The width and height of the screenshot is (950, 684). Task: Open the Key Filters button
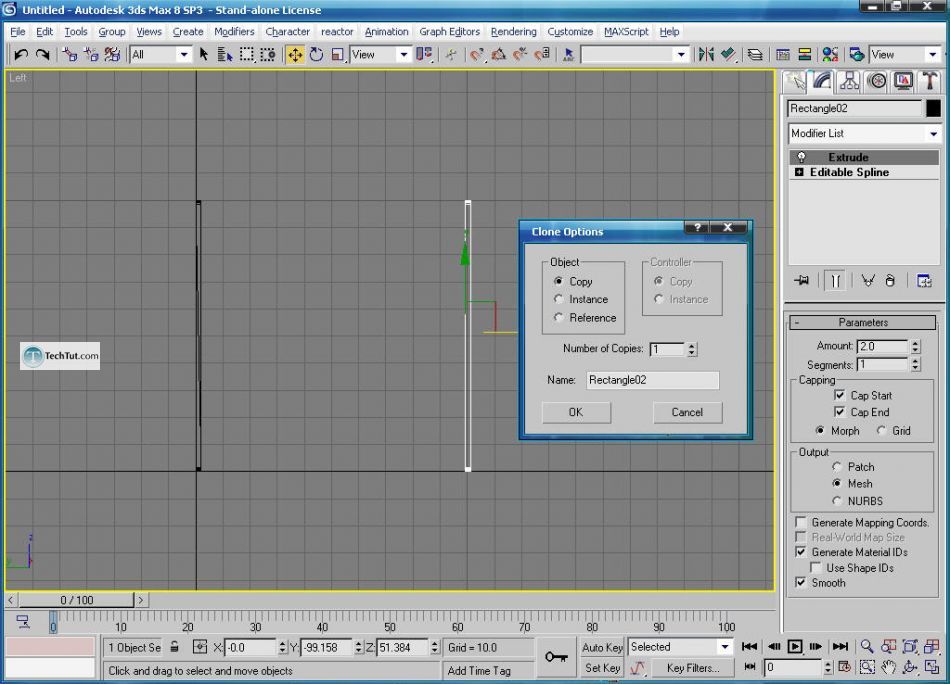pos(693,668)
